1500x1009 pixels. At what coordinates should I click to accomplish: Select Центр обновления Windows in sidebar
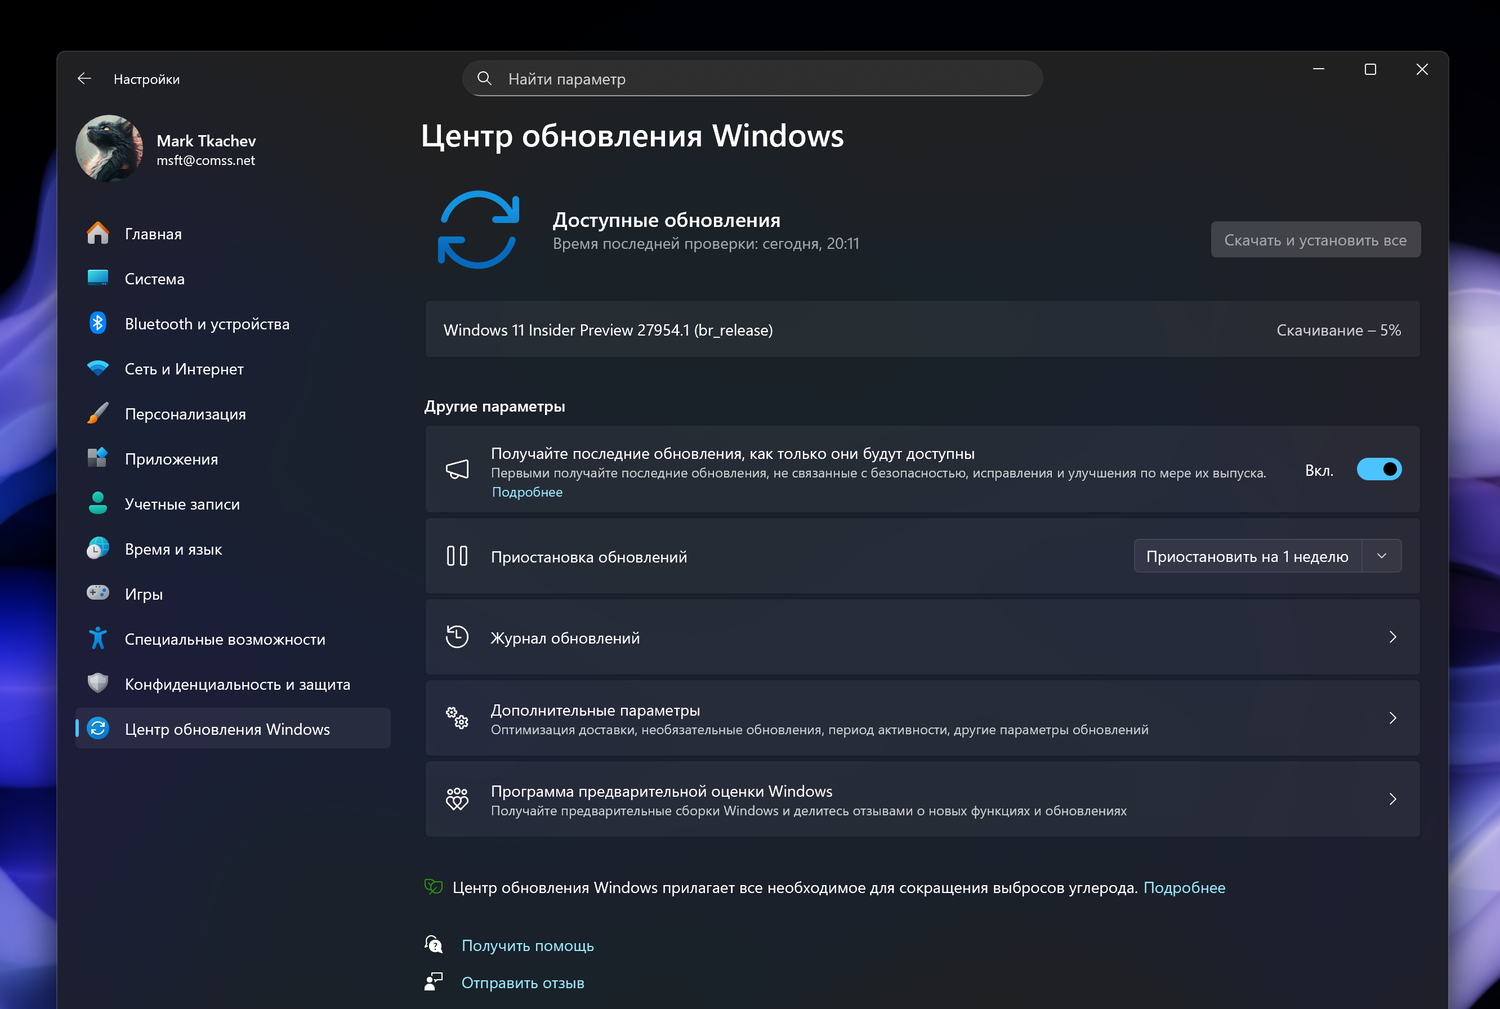(227, 728)
